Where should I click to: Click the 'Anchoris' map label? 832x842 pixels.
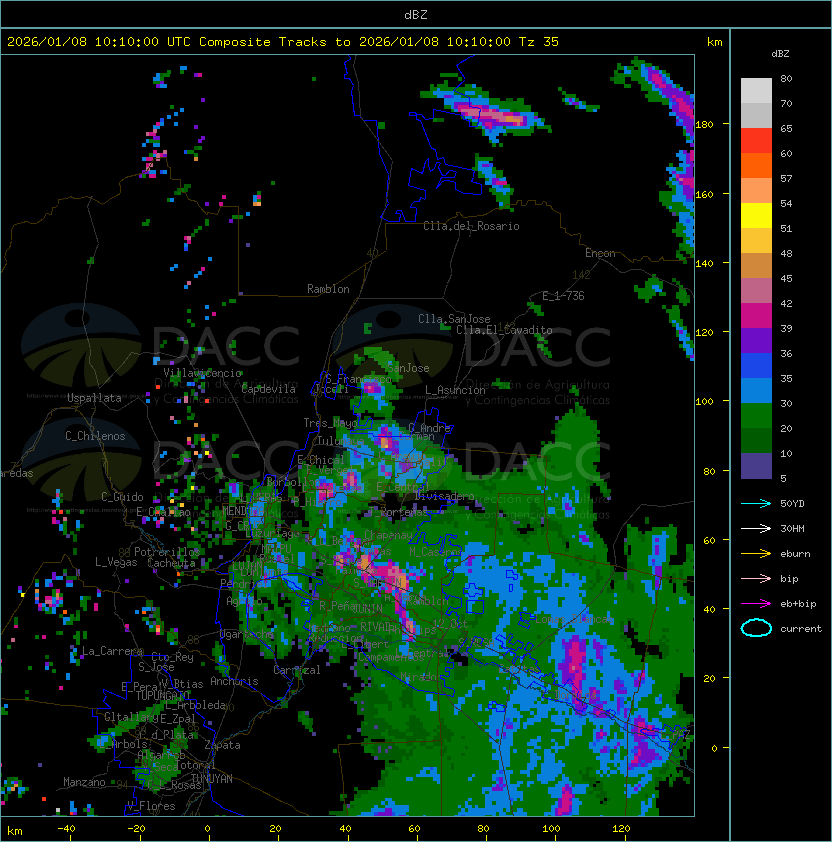234,681
